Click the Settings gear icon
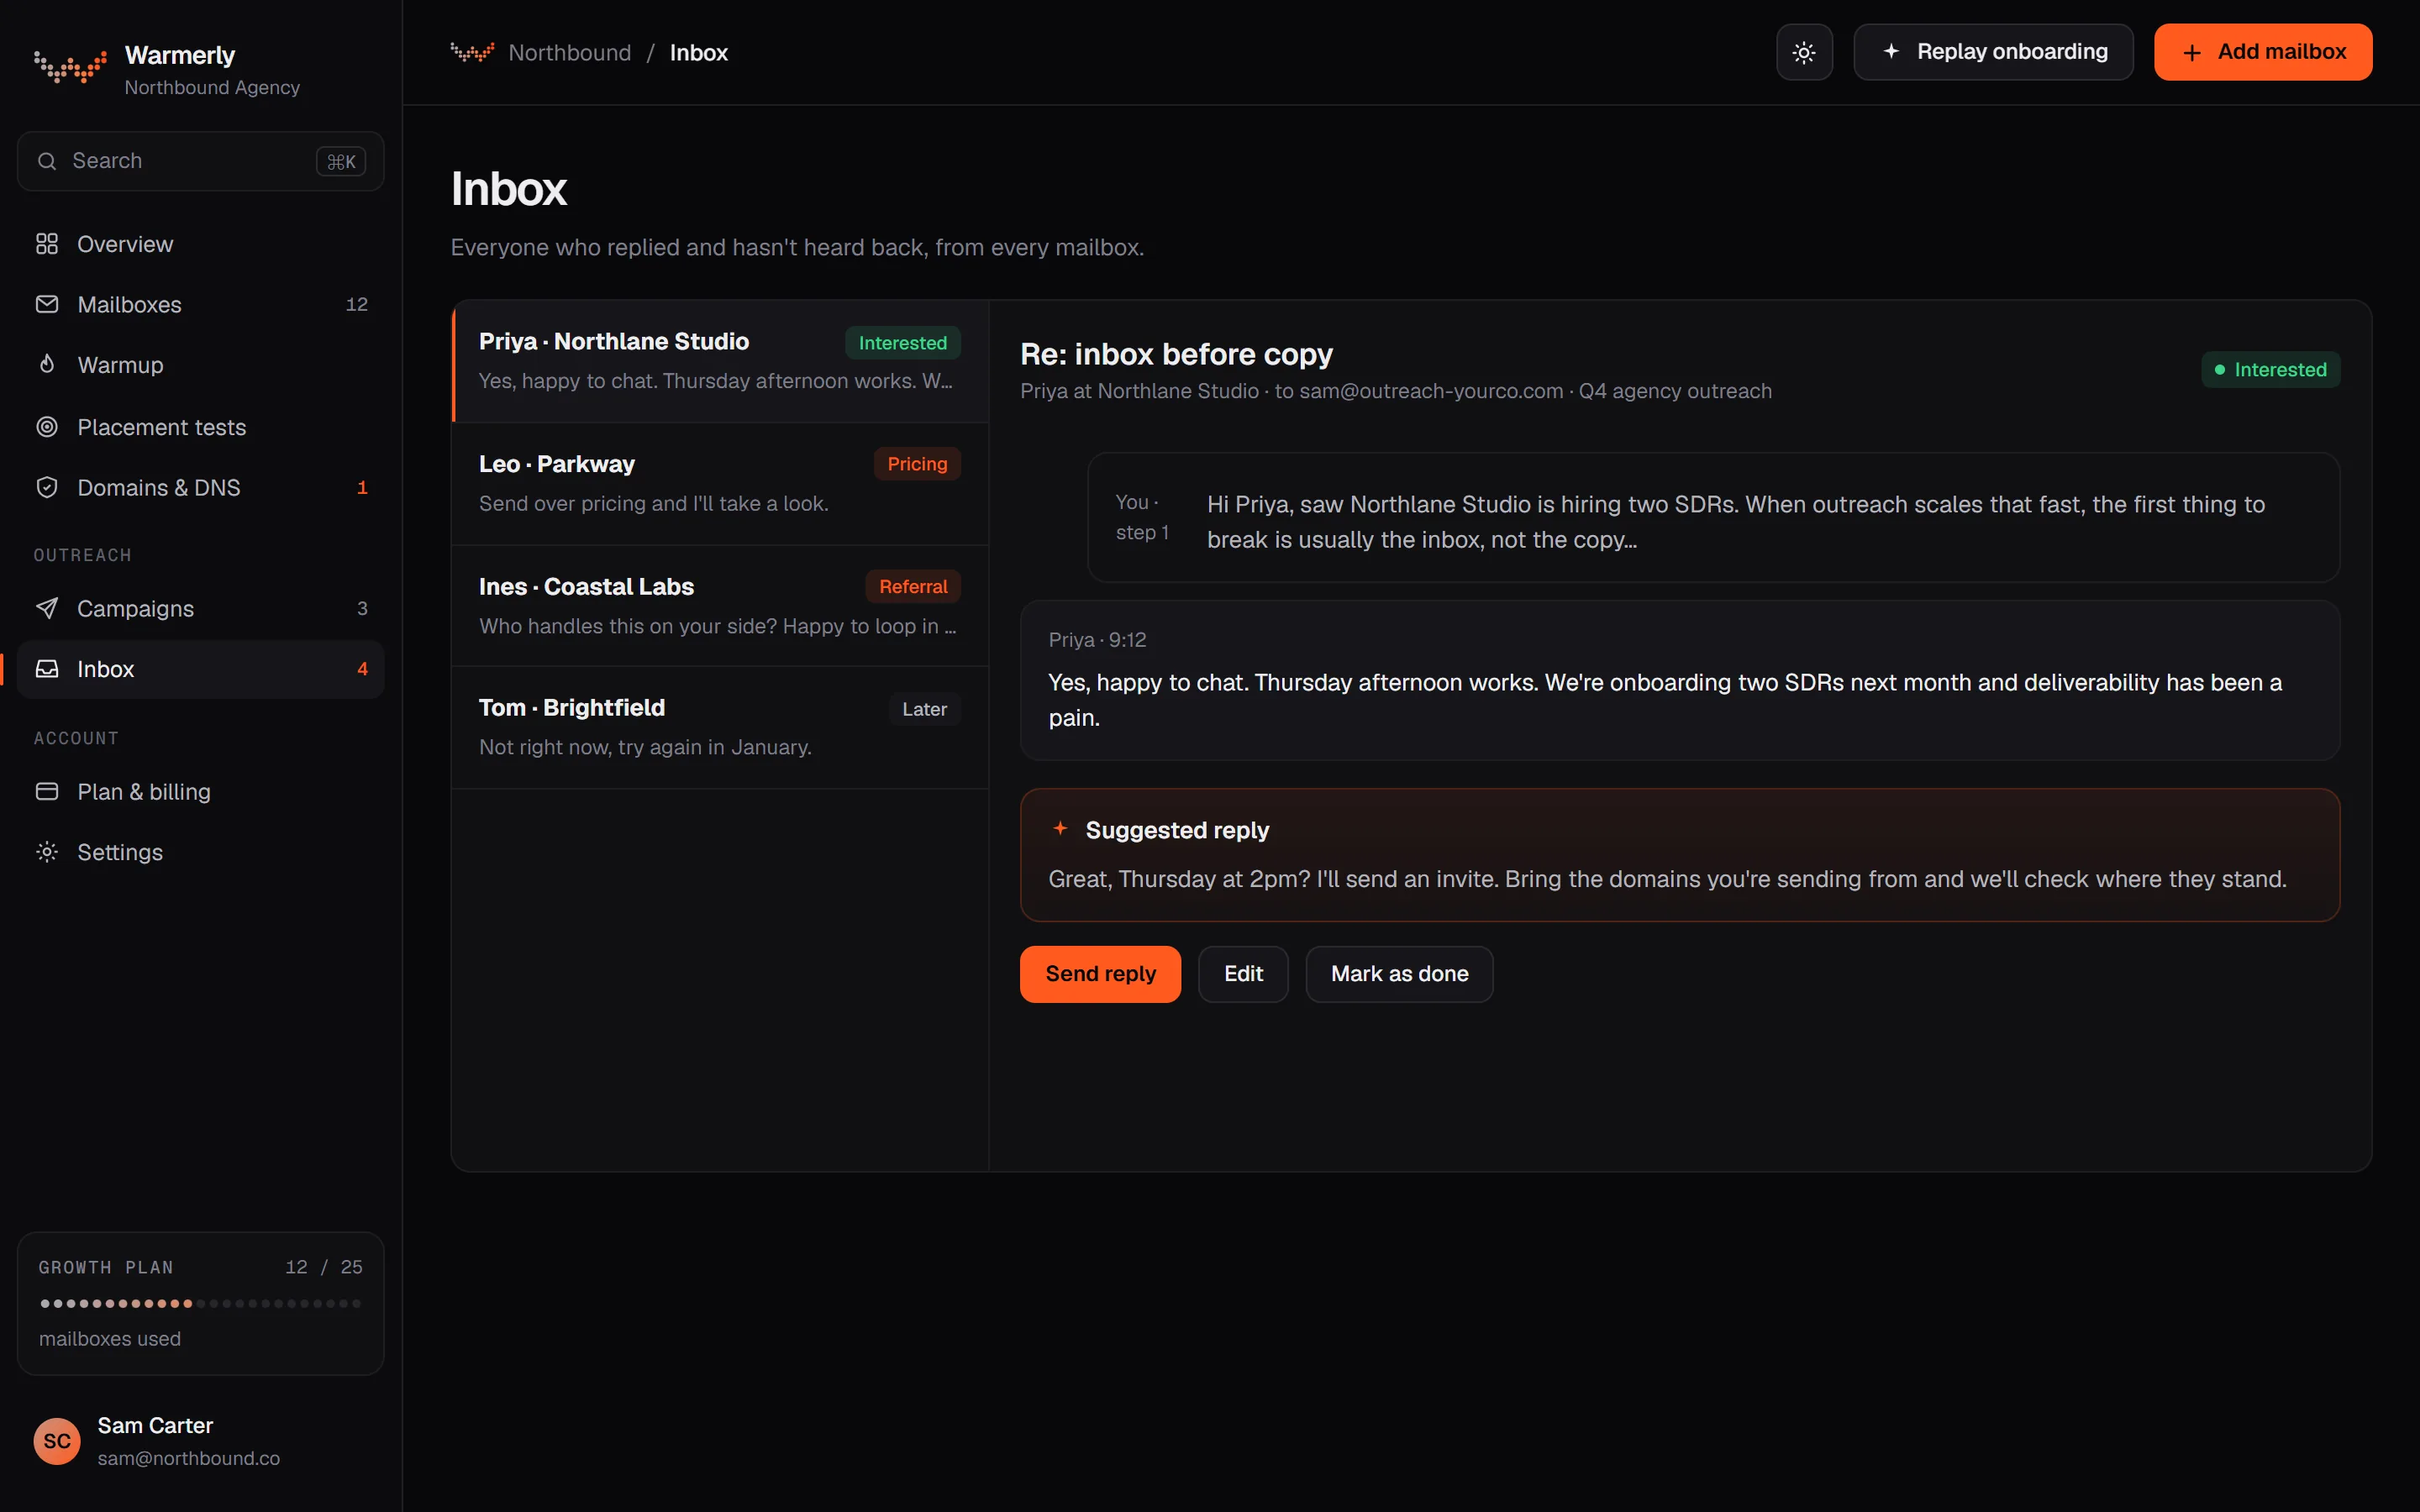 click(x=47, y=852)
